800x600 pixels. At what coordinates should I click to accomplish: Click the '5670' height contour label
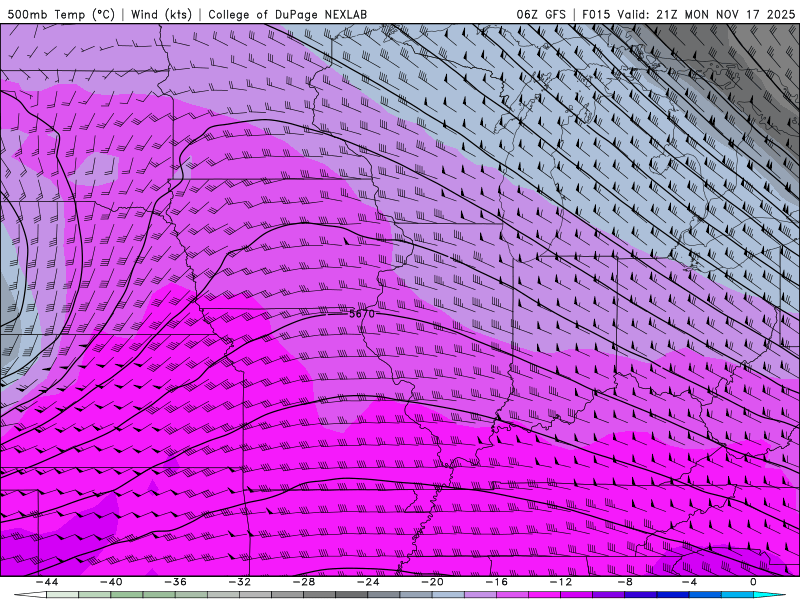click(x=362, y=314)
